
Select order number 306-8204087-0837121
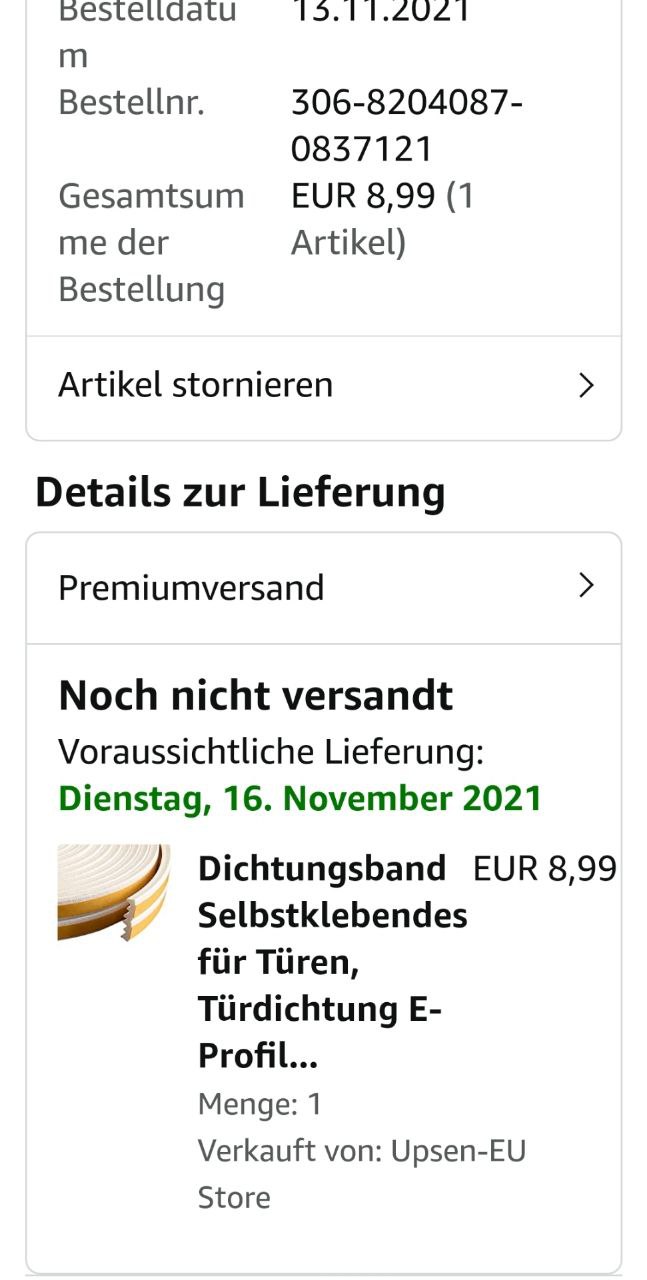pyautogui.click(x=407, y=126)
